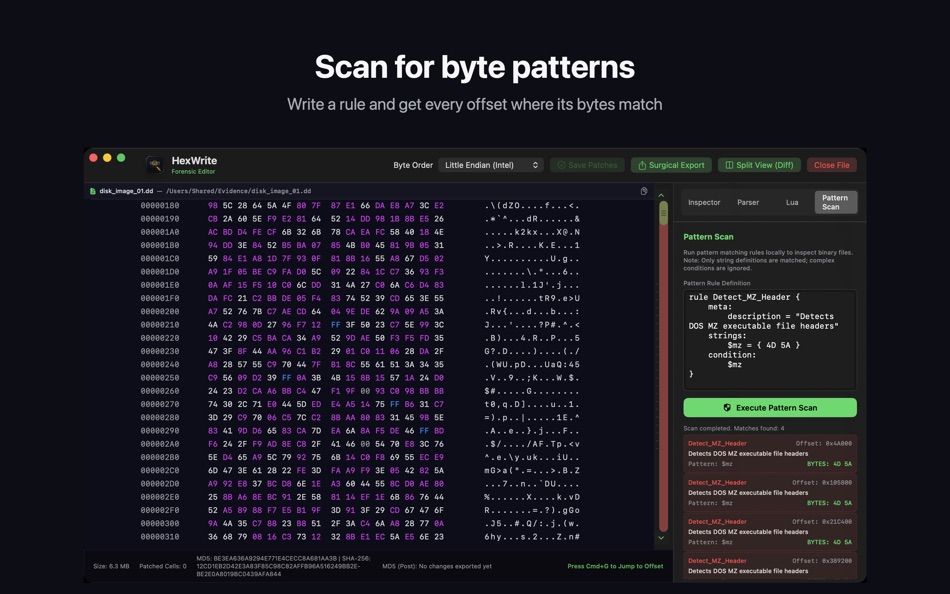
Task: Select the Pattern Scan tab
Action: (835, 202)
